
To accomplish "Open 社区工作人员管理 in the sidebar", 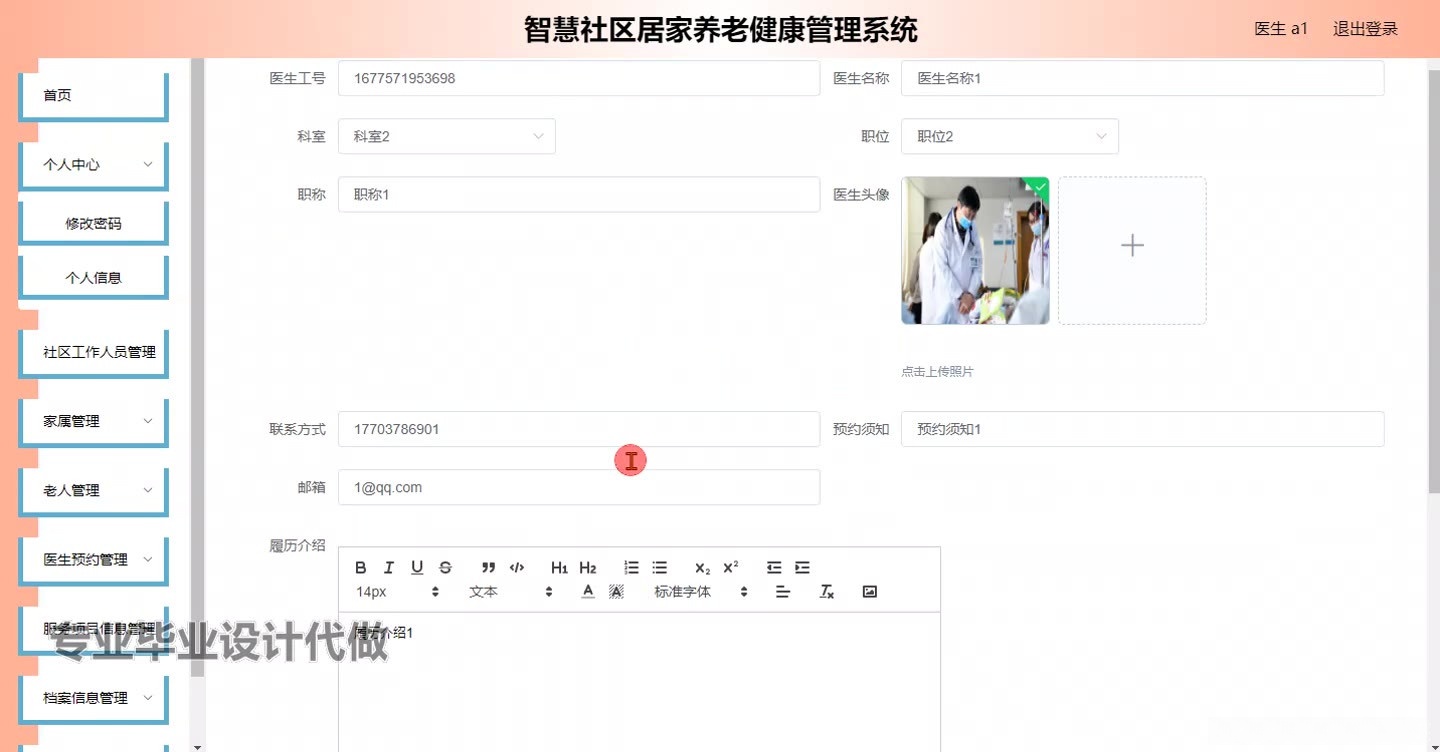I will pyautogui.click(x=93, y=353).
